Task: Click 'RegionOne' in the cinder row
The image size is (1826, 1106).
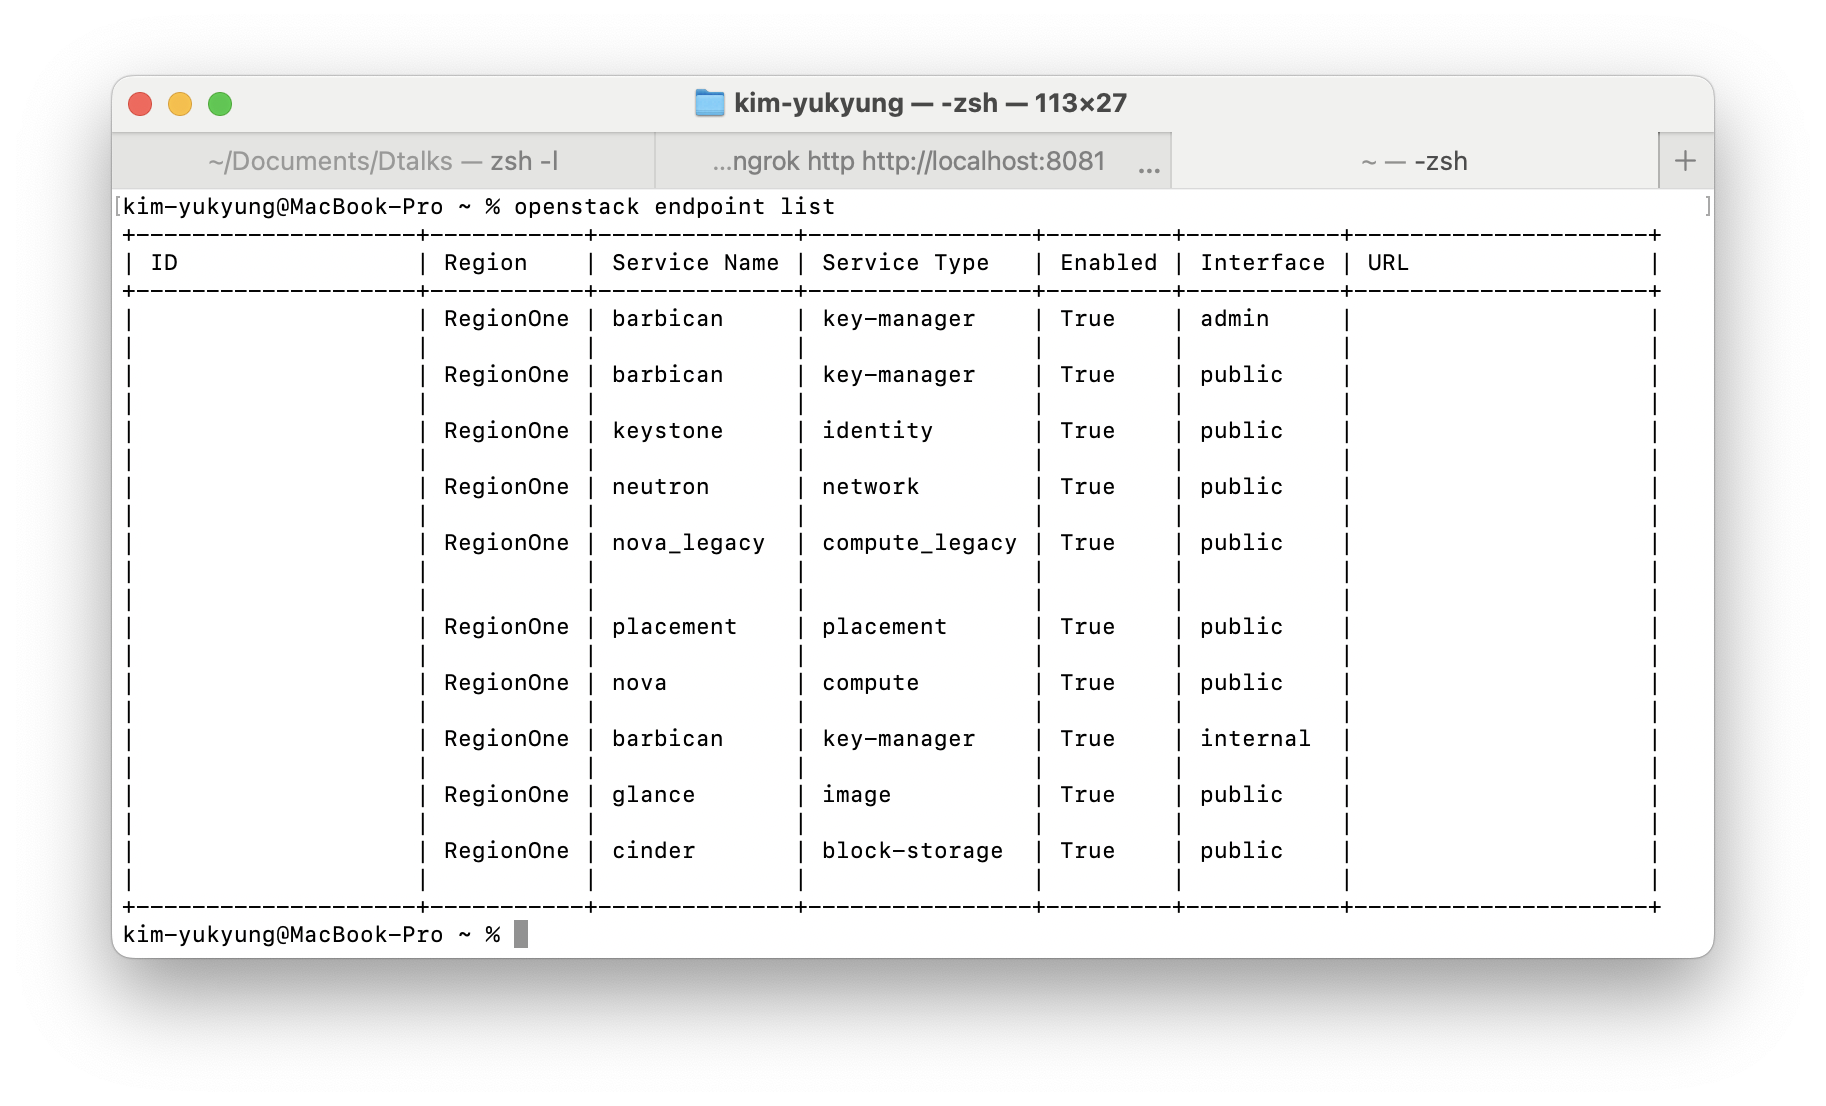Action: point(506,851)
